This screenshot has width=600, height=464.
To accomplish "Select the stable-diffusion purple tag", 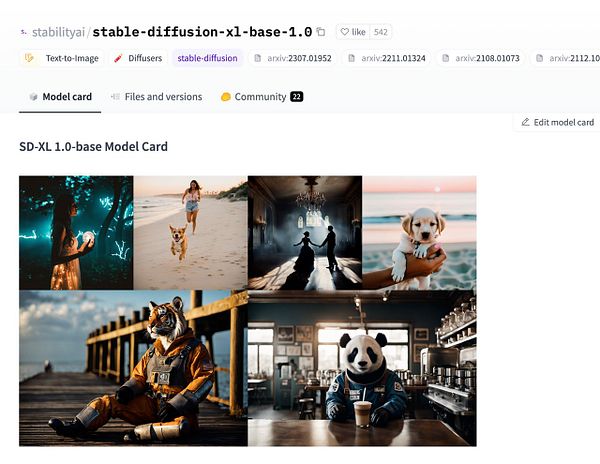I will (x=207, y=58).
